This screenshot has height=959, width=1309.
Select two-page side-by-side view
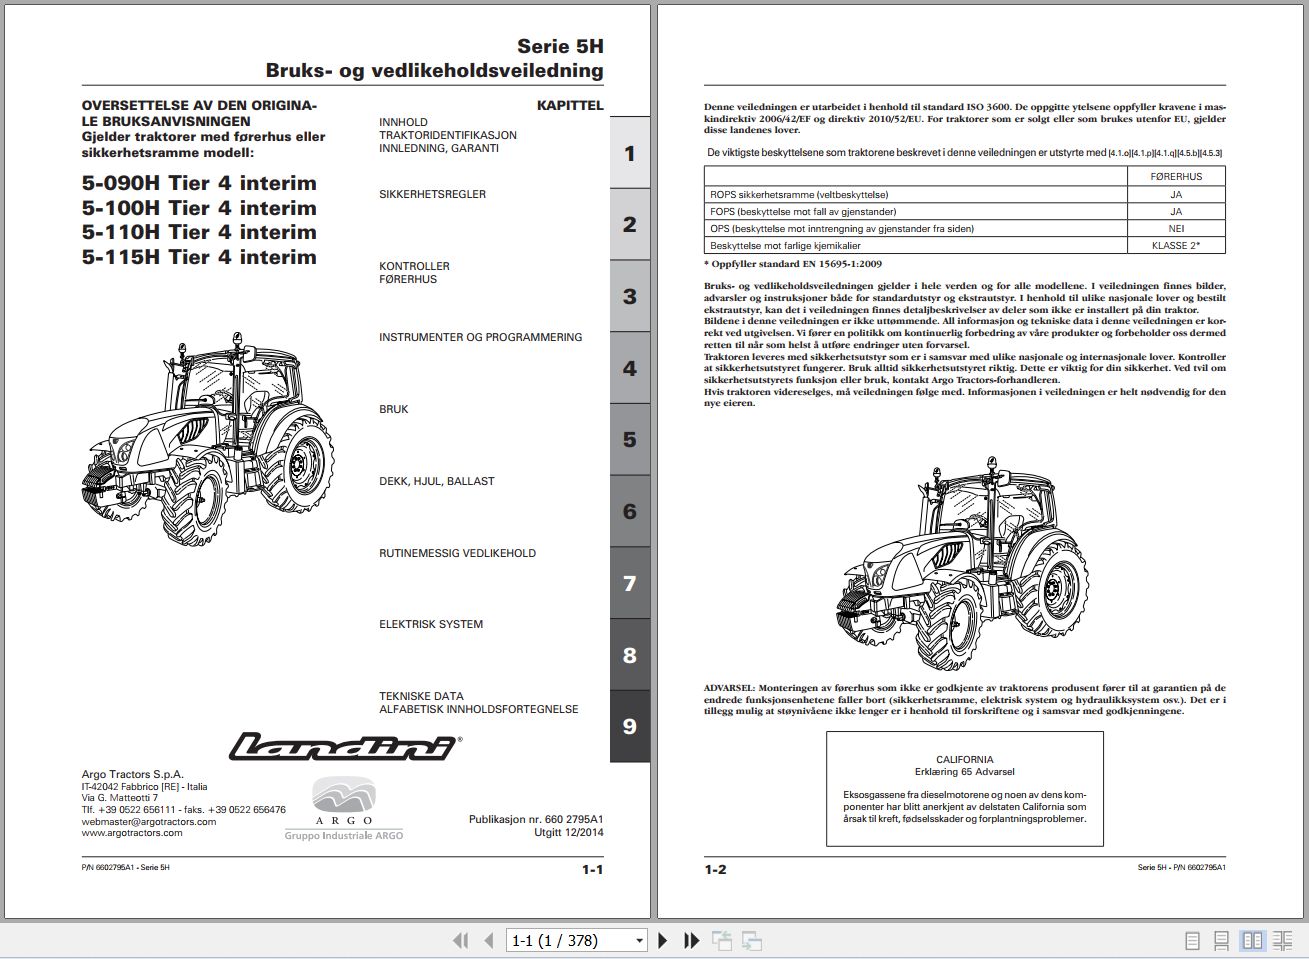click(1252, 941)
